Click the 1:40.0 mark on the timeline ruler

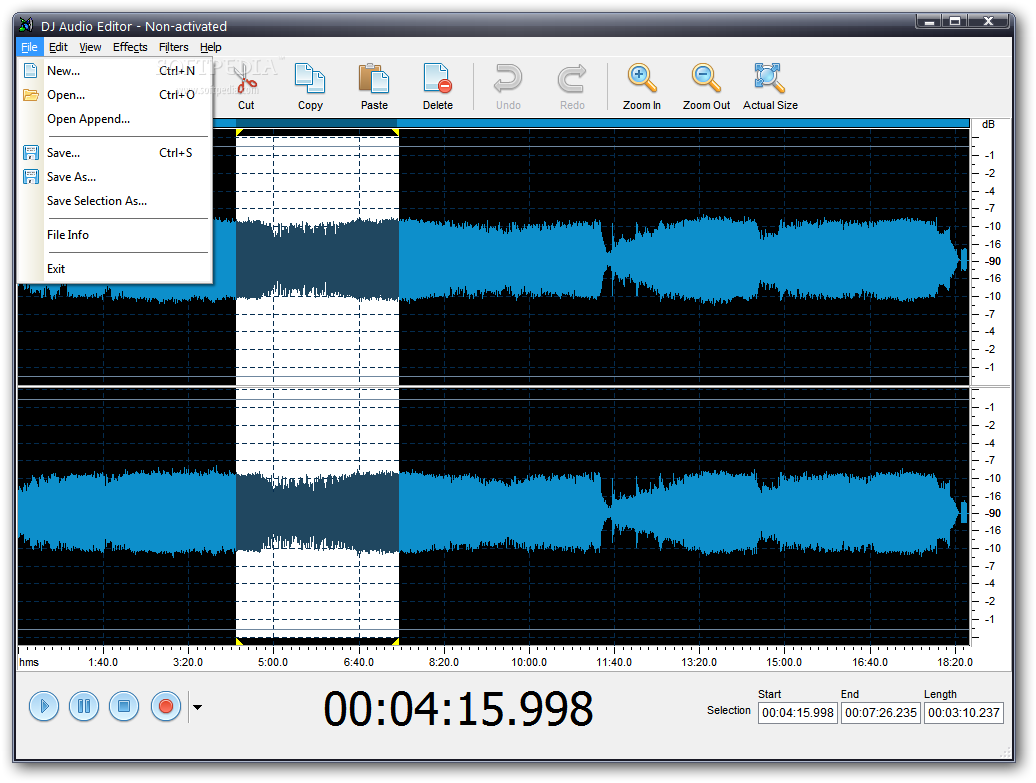click(103, 661)
